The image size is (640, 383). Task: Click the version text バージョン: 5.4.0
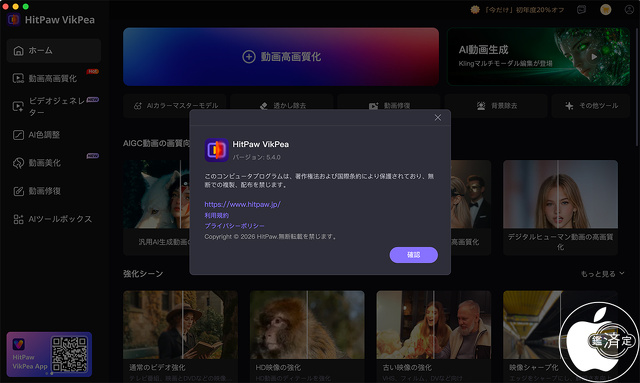[x=256, y=157]
